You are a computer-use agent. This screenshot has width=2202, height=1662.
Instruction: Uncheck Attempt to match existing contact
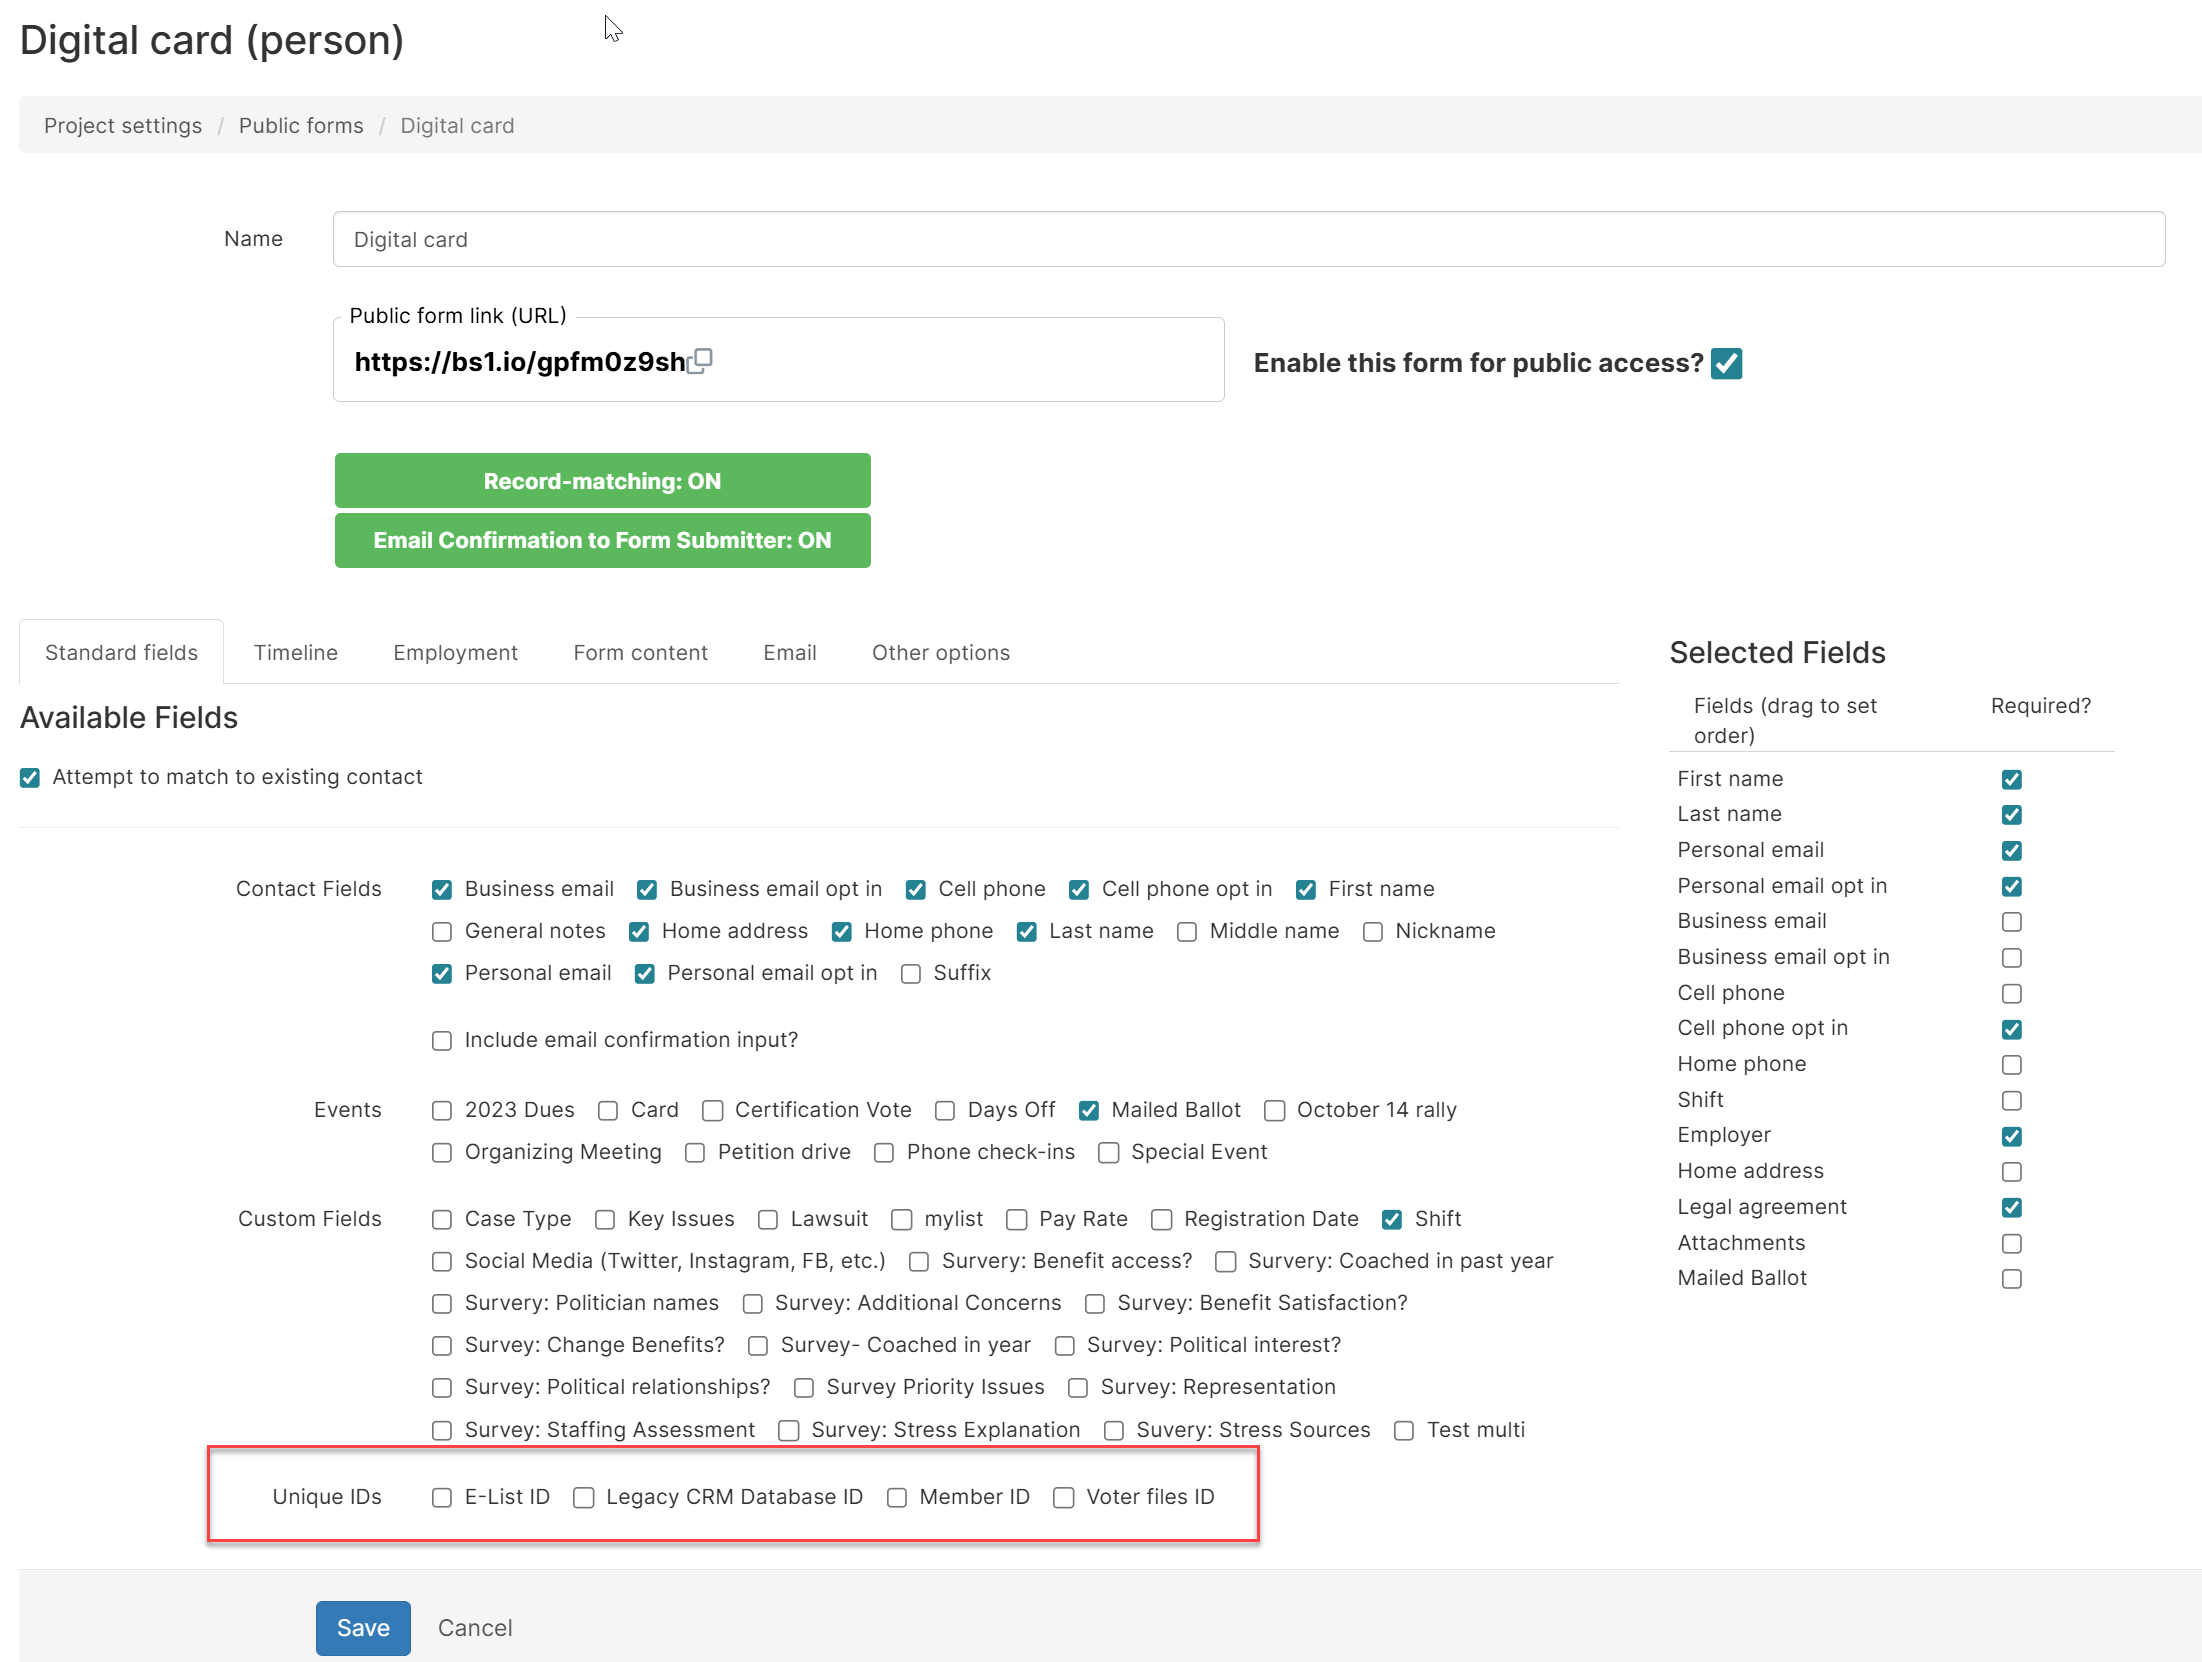click(x=30, y=778)
